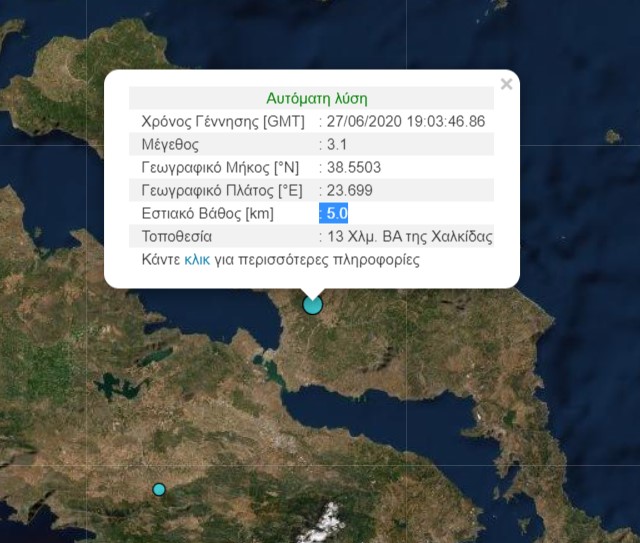Click the Μέγεθος label
This screenshot has width=640, height=543.
[x=171, y=144]
